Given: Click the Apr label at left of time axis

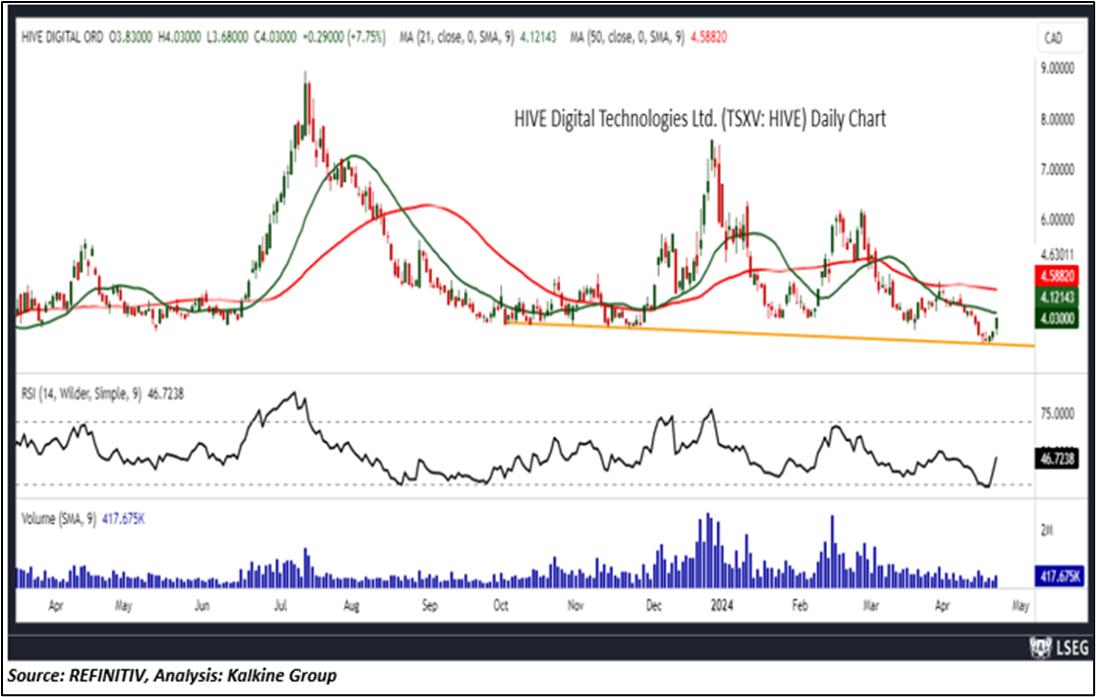Looking at the screenshot, I should [x=56, y=605].
